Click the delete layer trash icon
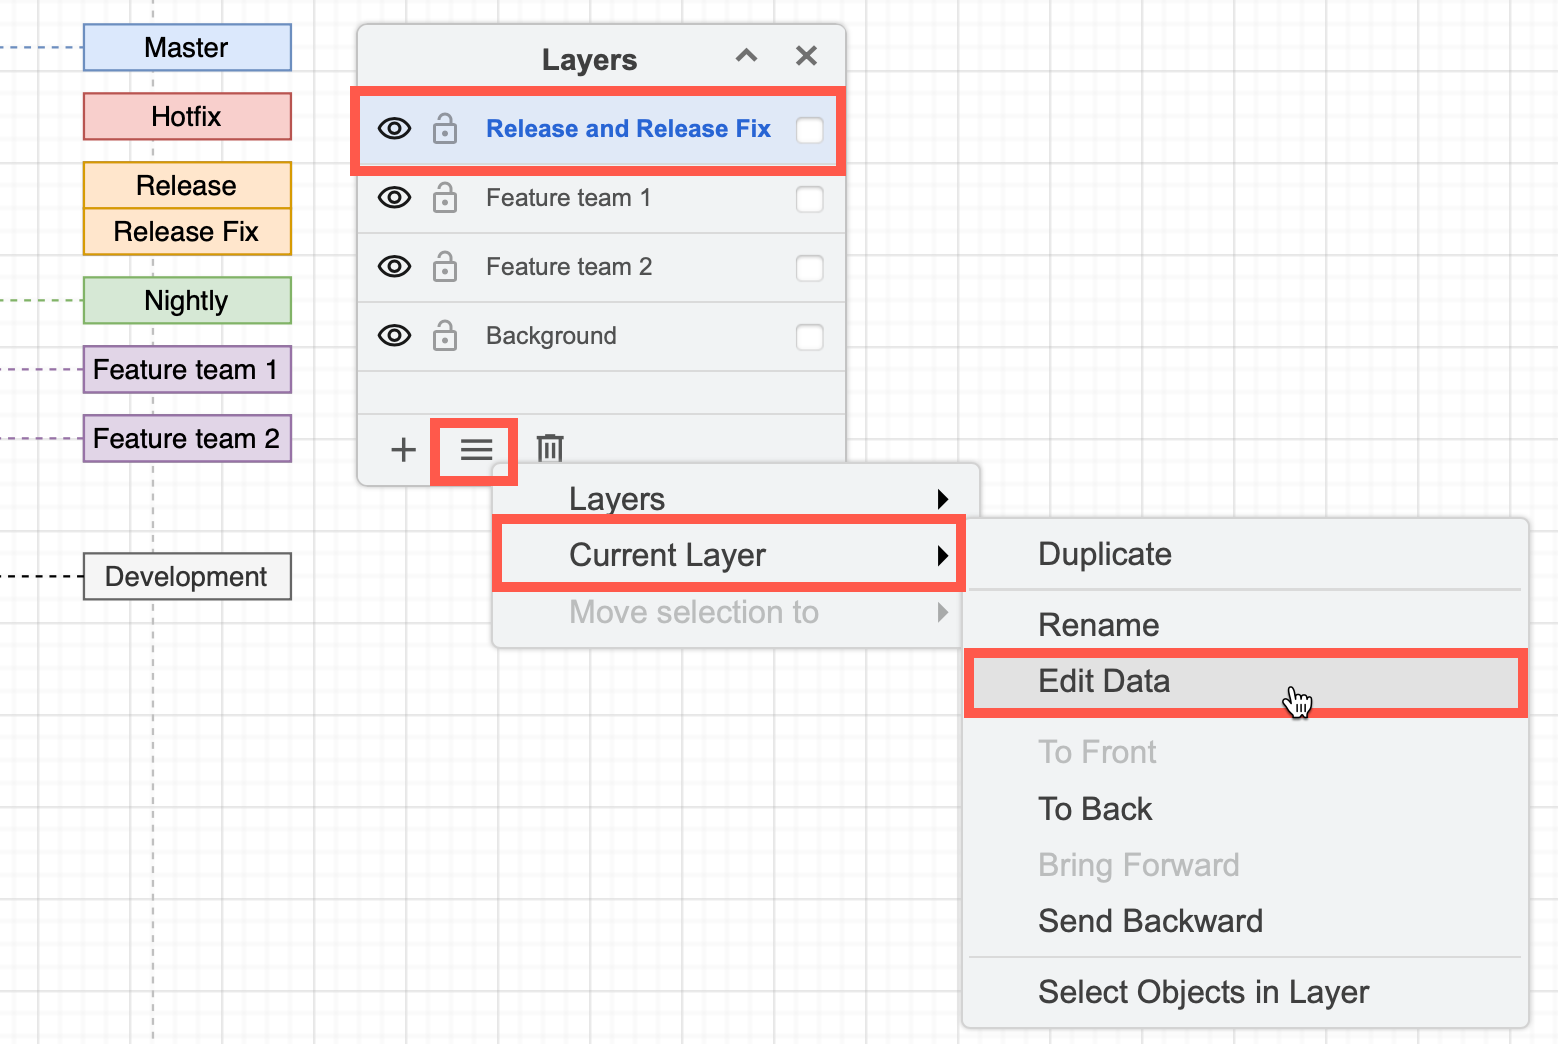 [549, 448]
